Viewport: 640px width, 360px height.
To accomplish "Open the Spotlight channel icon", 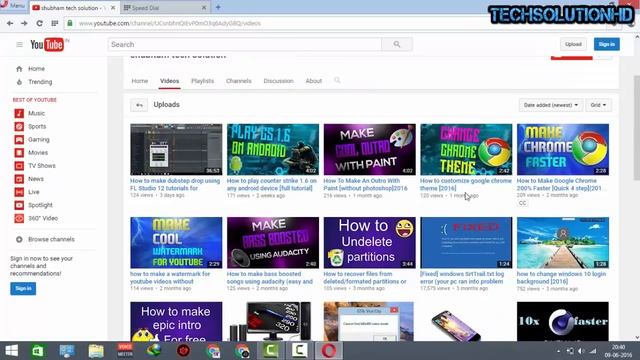I will pyautogui.click(x=19, y=205).
